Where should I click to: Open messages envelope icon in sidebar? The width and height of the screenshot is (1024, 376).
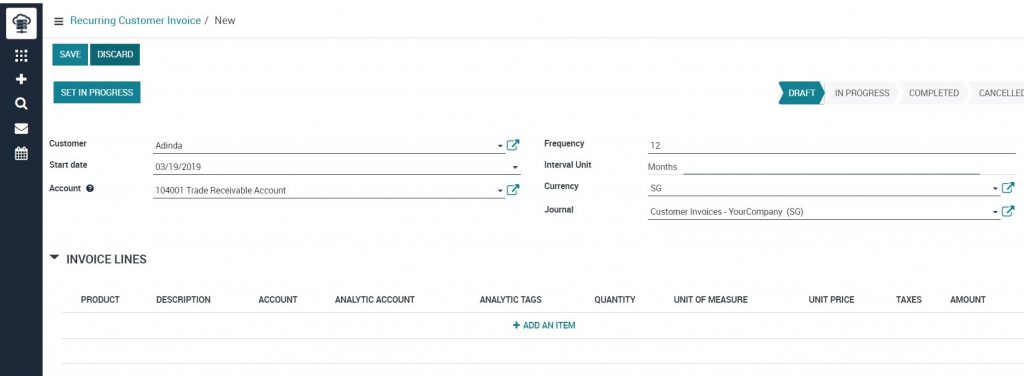pos(21,129)
